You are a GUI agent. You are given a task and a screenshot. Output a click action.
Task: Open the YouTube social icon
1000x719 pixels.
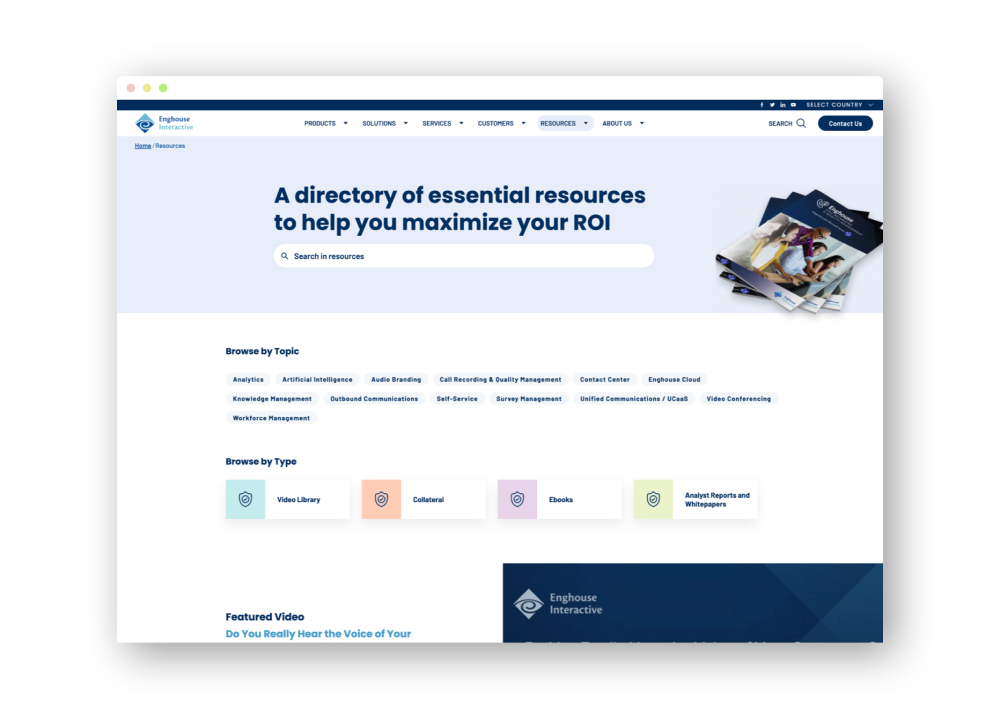tap(794, 105)
